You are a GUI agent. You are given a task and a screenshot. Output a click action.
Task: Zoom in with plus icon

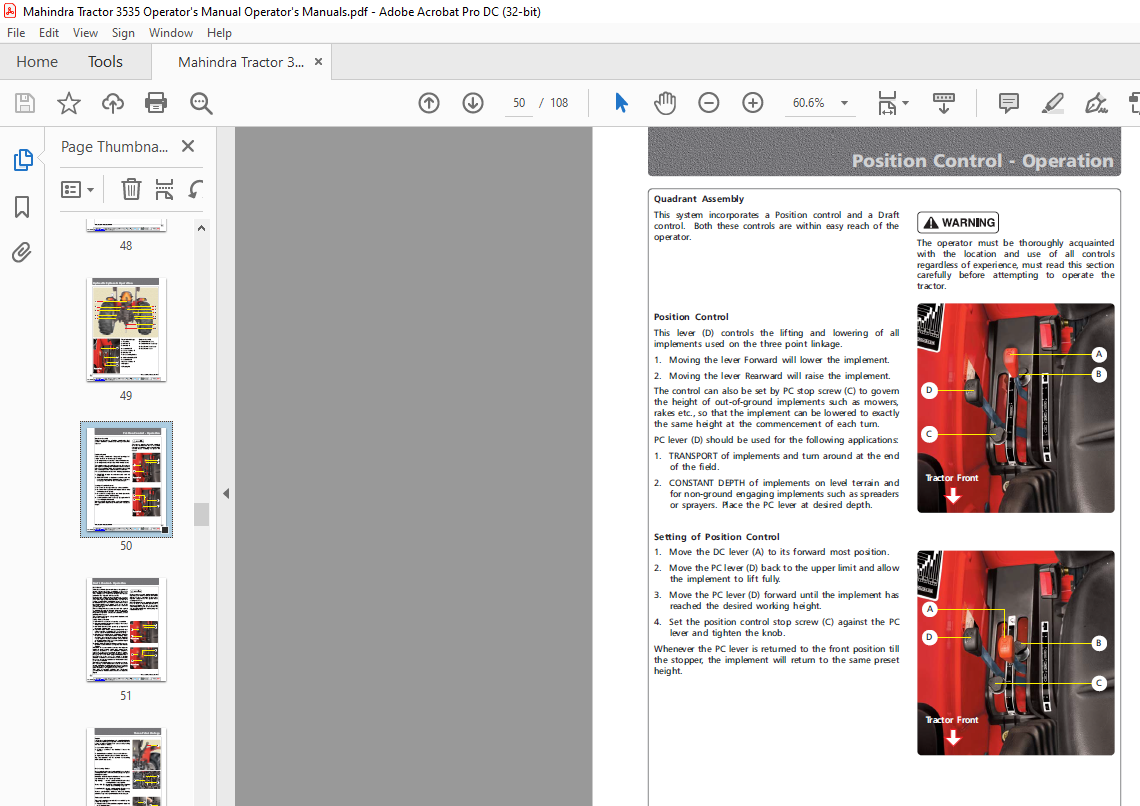752,103
